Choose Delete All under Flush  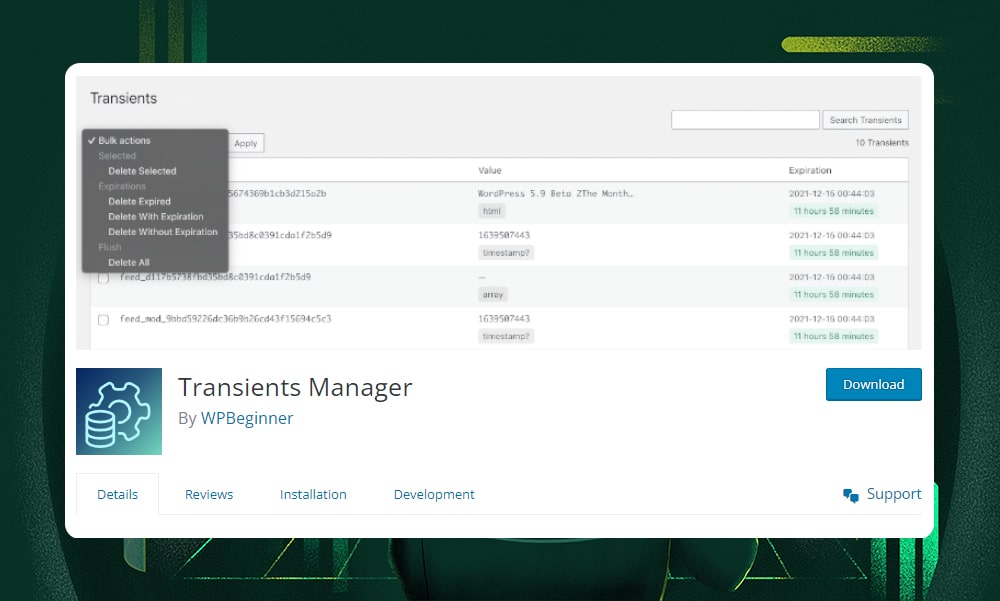pos(129,261)
